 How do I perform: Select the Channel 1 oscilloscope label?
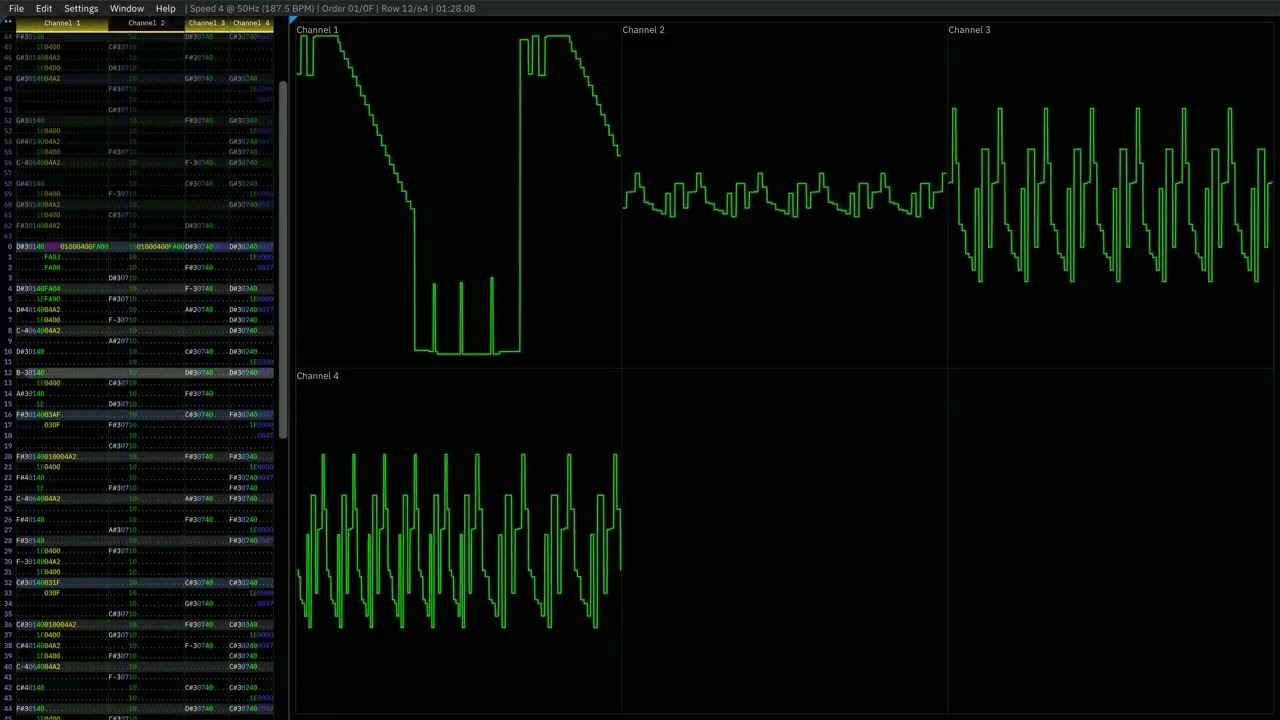(x=317, y=30)
